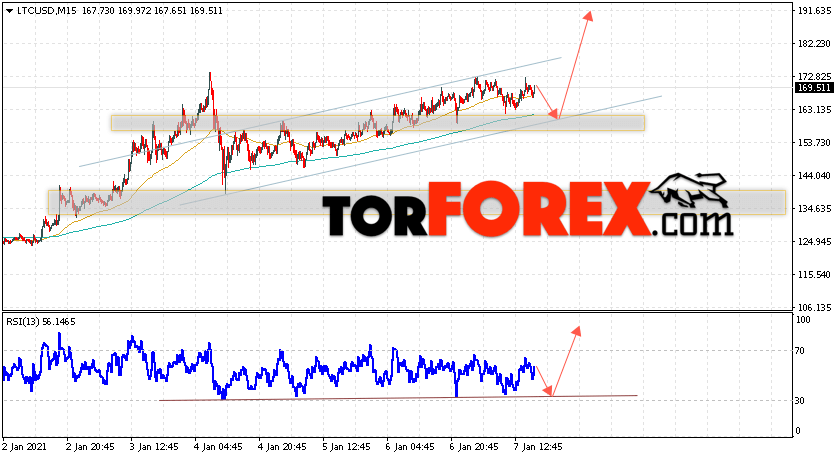The image size is (838, 458).
Task: Click price level 134.635 on axis
Action: click(814, 208)
